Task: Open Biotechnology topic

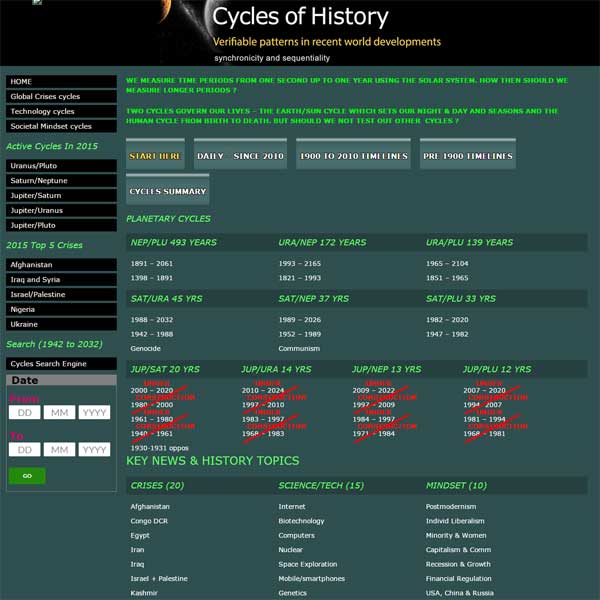Action: pyautogui.click(x=301, y=521)
